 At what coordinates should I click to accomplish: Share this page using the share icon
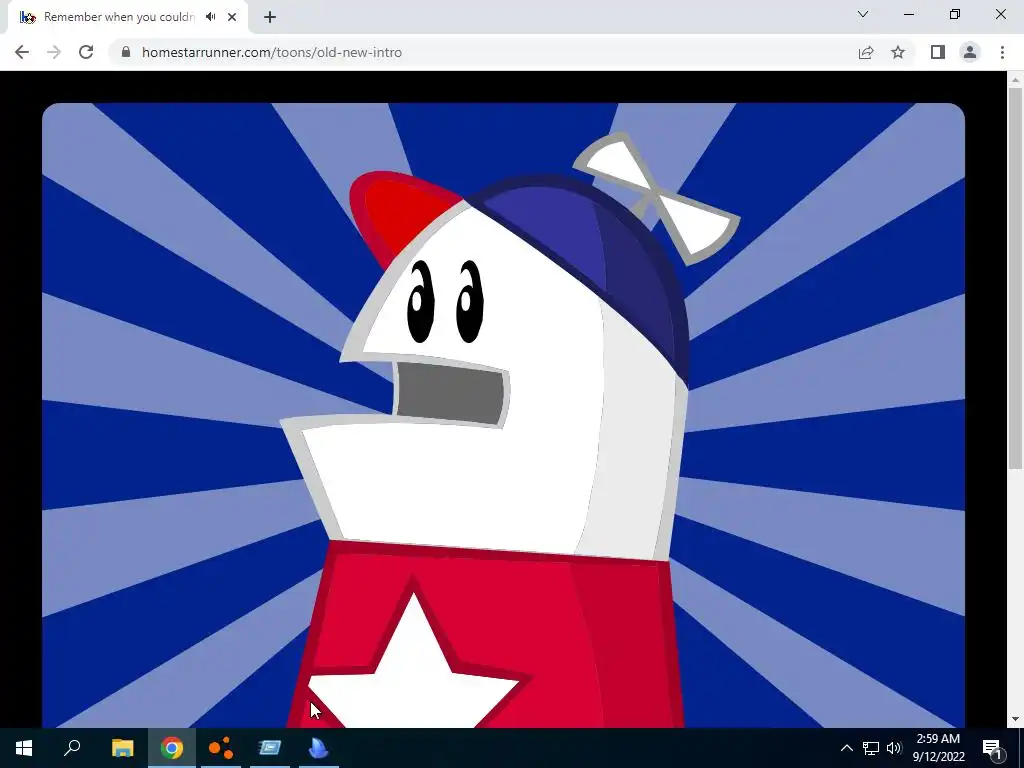pos(866,52)
